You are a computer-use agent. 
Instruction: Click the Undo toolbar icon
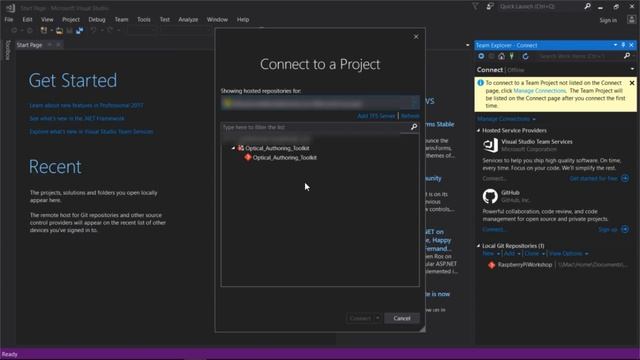click(x=93, y=30)
